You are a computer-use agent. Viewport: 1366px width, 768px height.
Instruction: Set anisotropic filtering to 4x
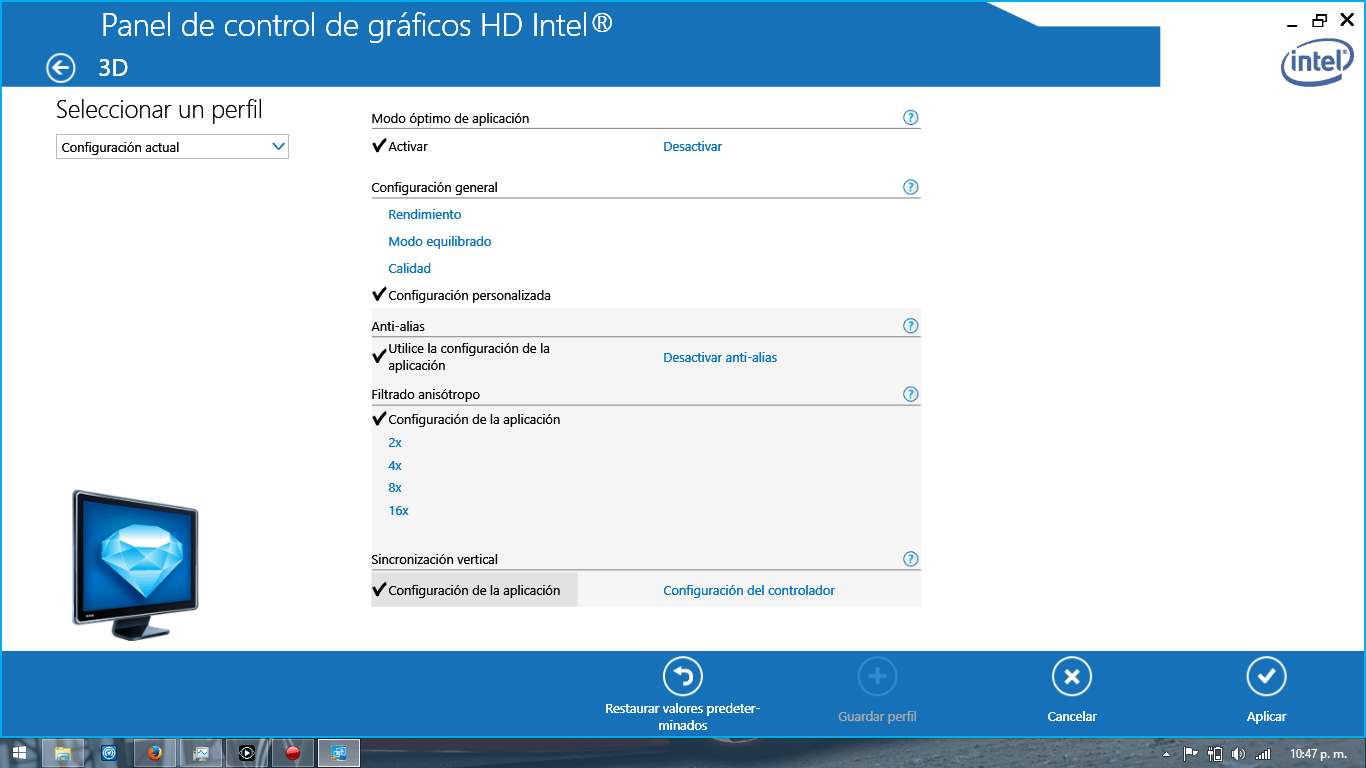pyautogui.click(x=395, y=466)
